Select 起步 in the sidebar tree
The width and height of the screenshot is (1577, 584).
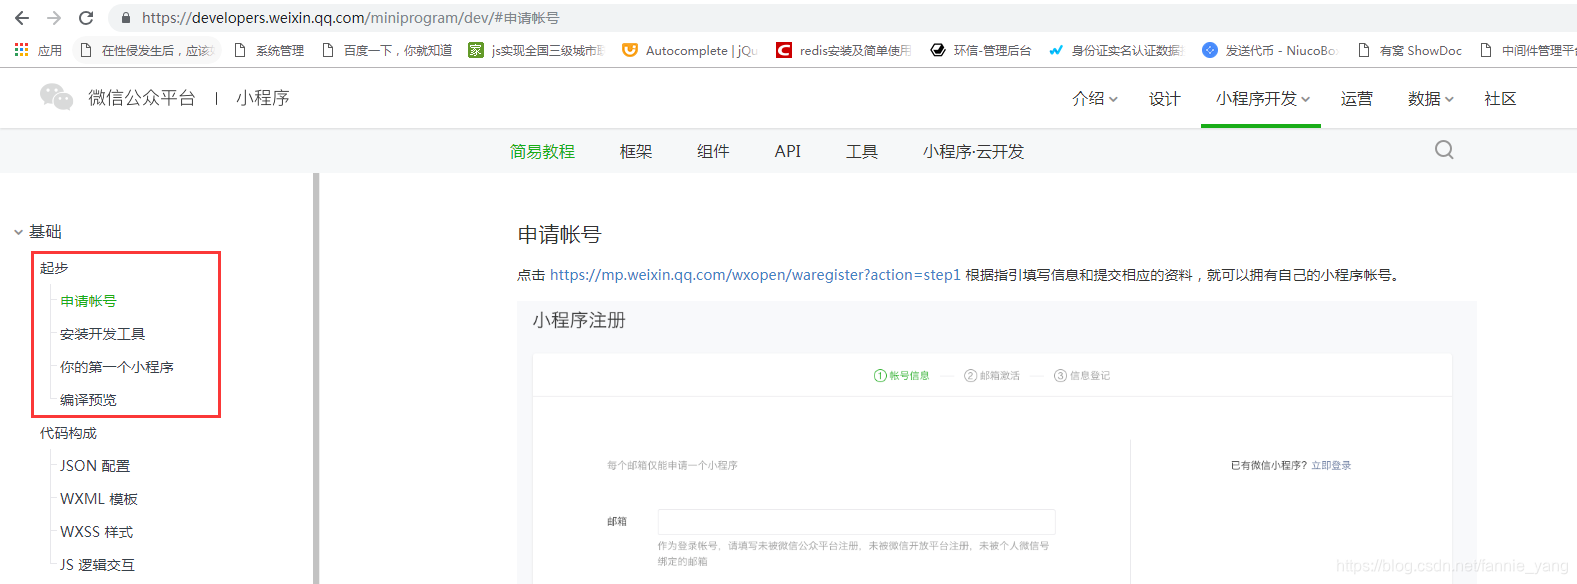[x=54, y=268]
